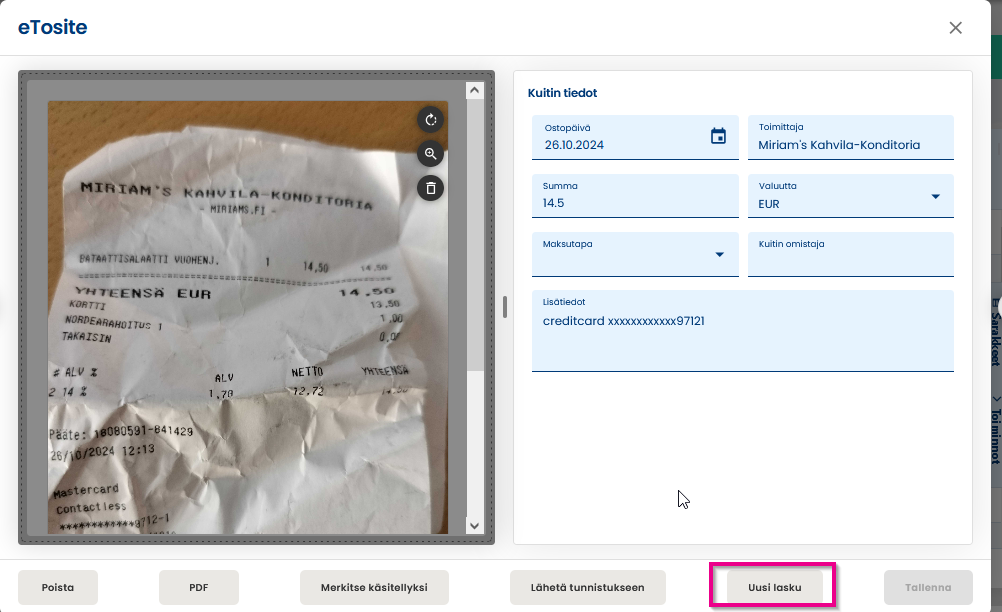The image size is (1002, 612).
Task: Expand the Valuutta currency dropdown
Action: pos(936,197)
